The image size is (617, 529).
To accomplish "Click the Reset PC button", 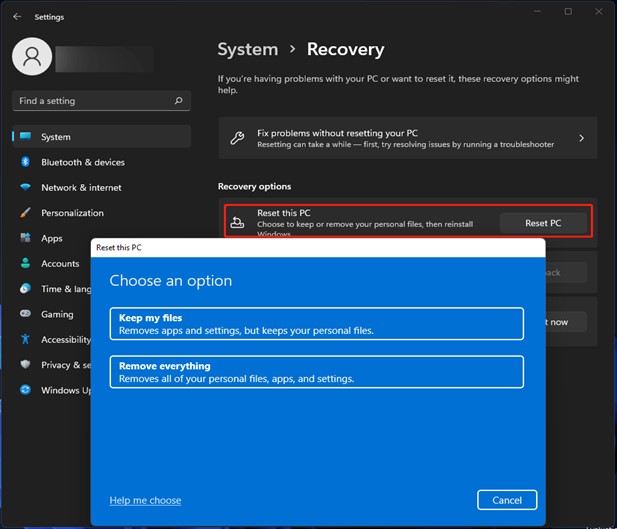I will (x=543, y=223).
